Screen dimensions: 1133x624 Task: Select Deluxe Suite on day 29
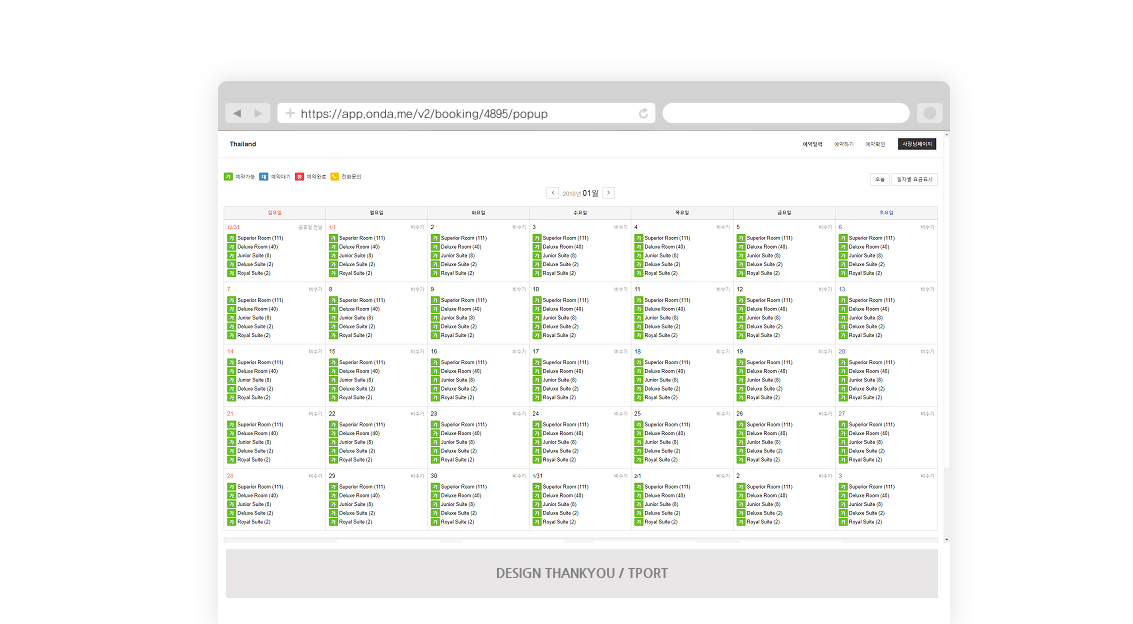357,513
